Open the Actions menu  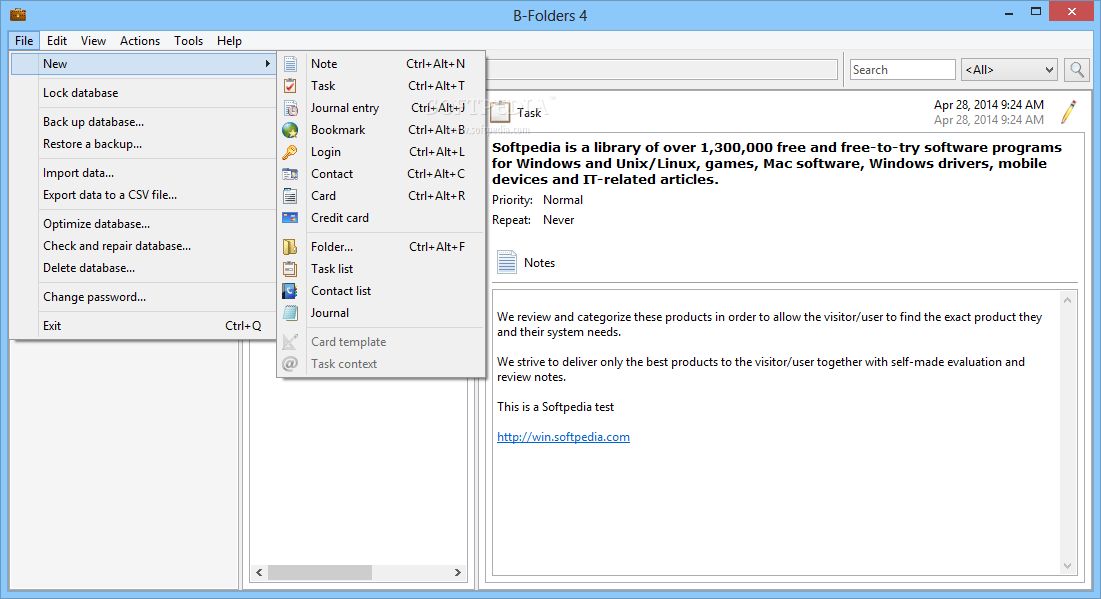[140, 41]
